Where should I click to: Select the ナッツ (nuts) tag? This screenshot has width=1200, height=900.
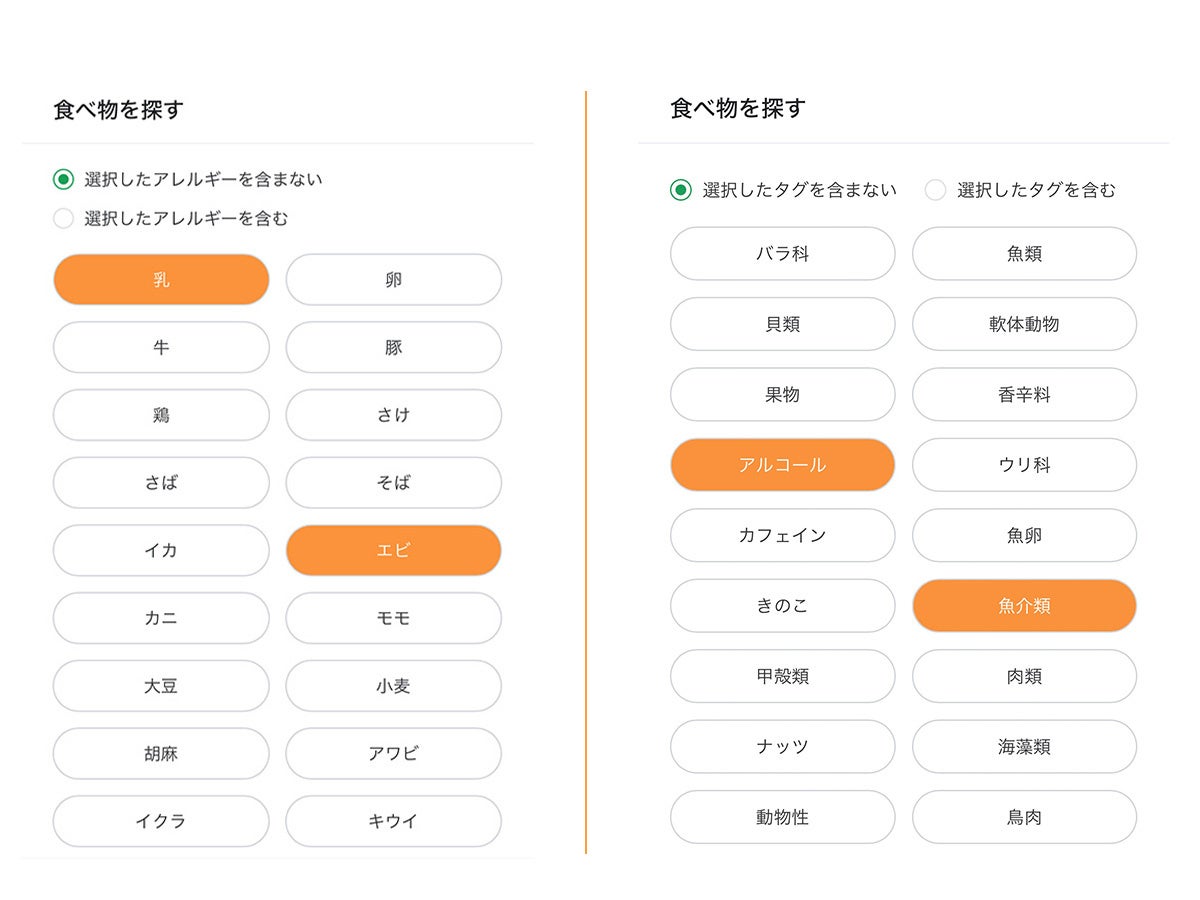pos(782,746)
